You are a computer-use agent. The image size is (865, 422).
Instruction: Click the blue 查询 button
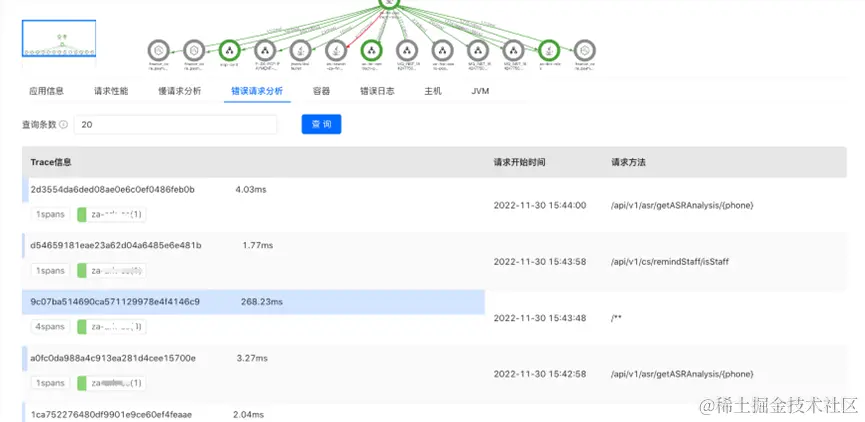point(321,124)
